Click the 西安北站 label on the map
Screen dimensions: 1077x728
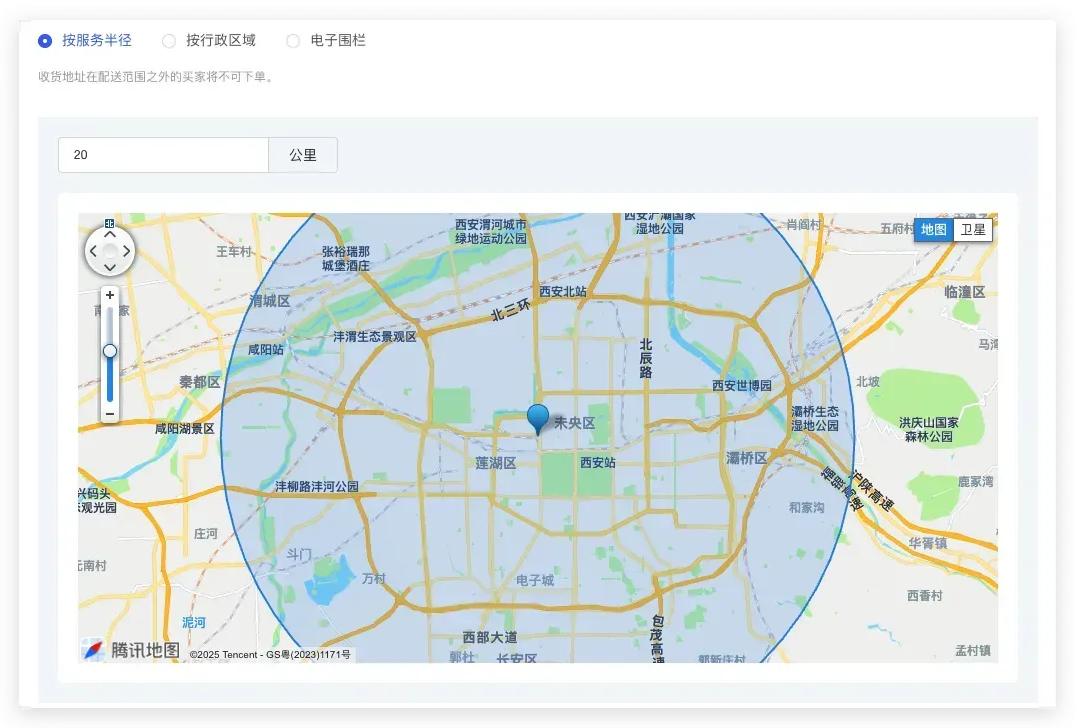point(562,292)
